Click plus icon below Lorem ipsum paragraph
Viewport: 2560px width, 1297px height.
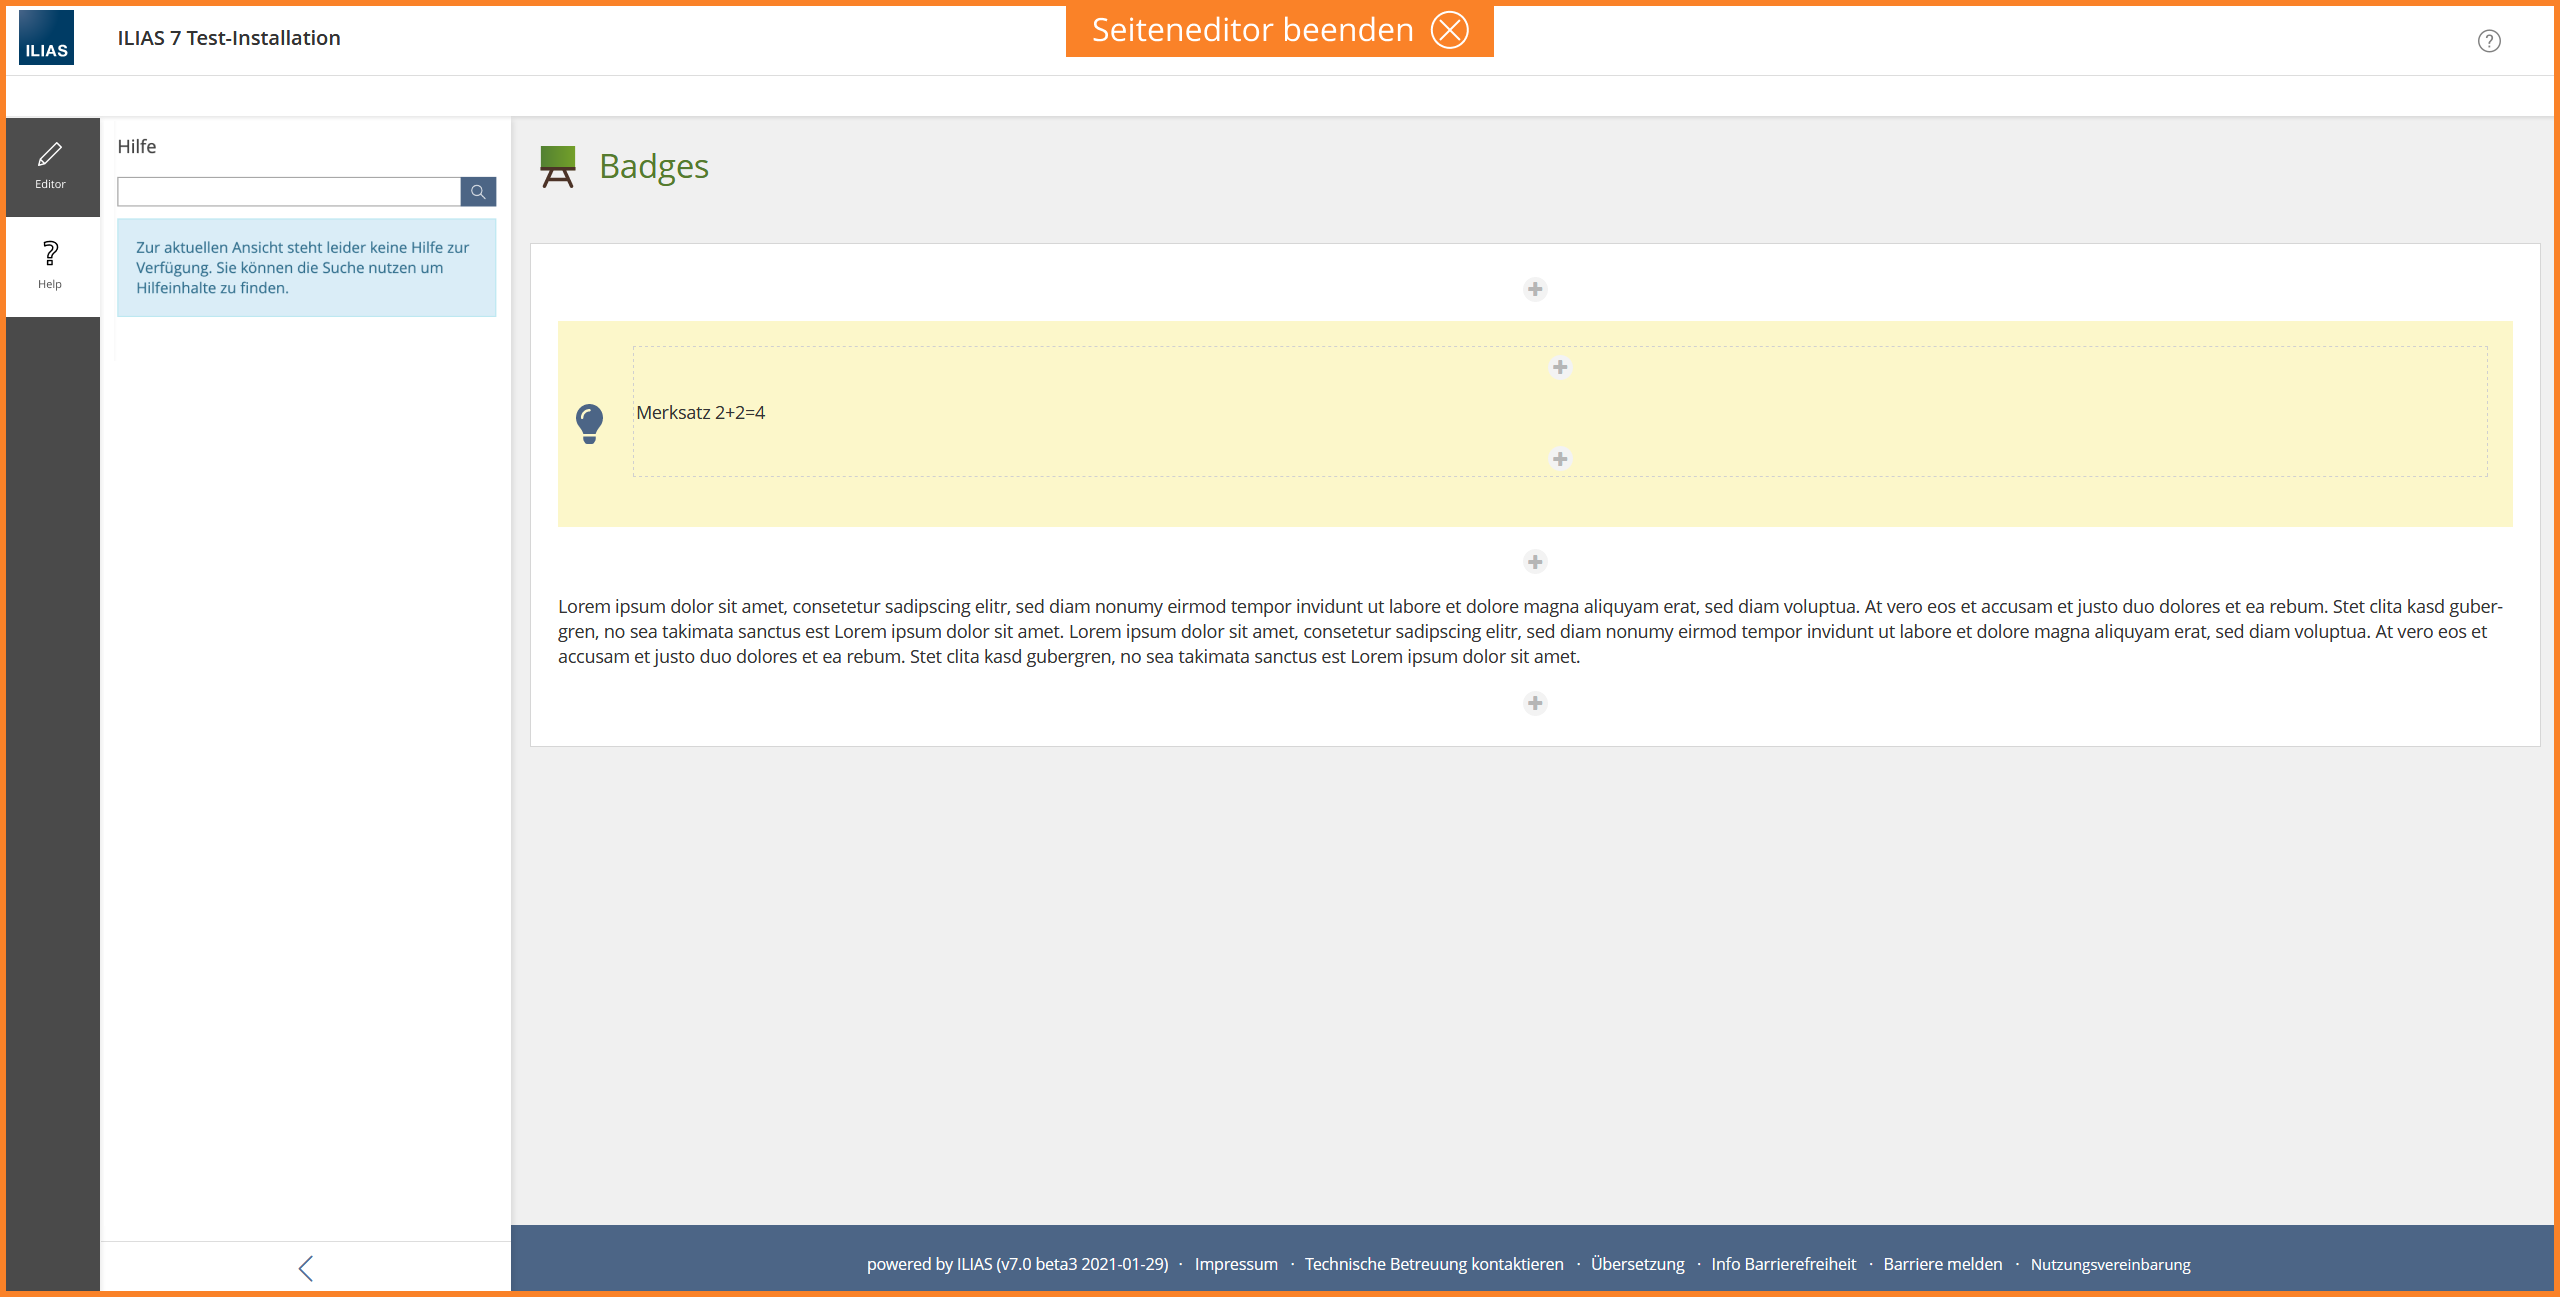click(1535, 703)
